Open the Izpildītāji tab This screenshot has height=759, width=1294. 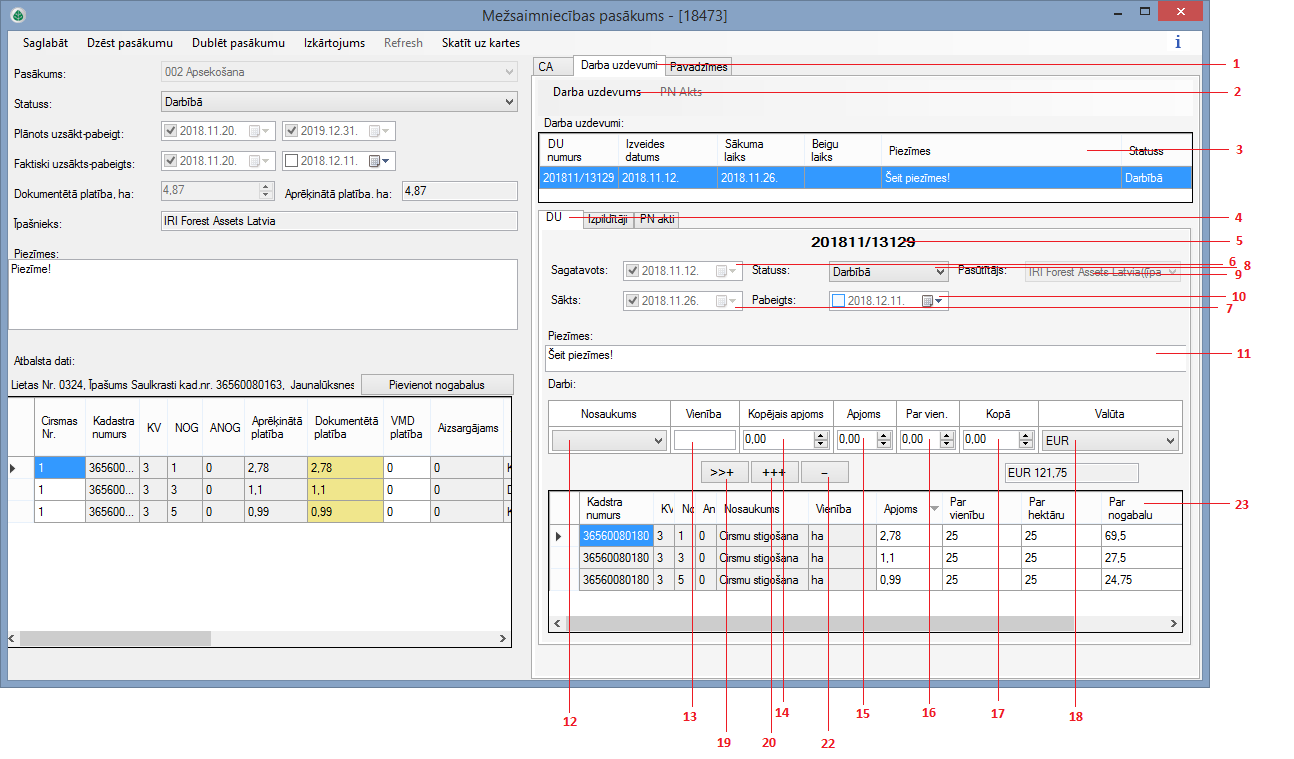coord(608,220)
